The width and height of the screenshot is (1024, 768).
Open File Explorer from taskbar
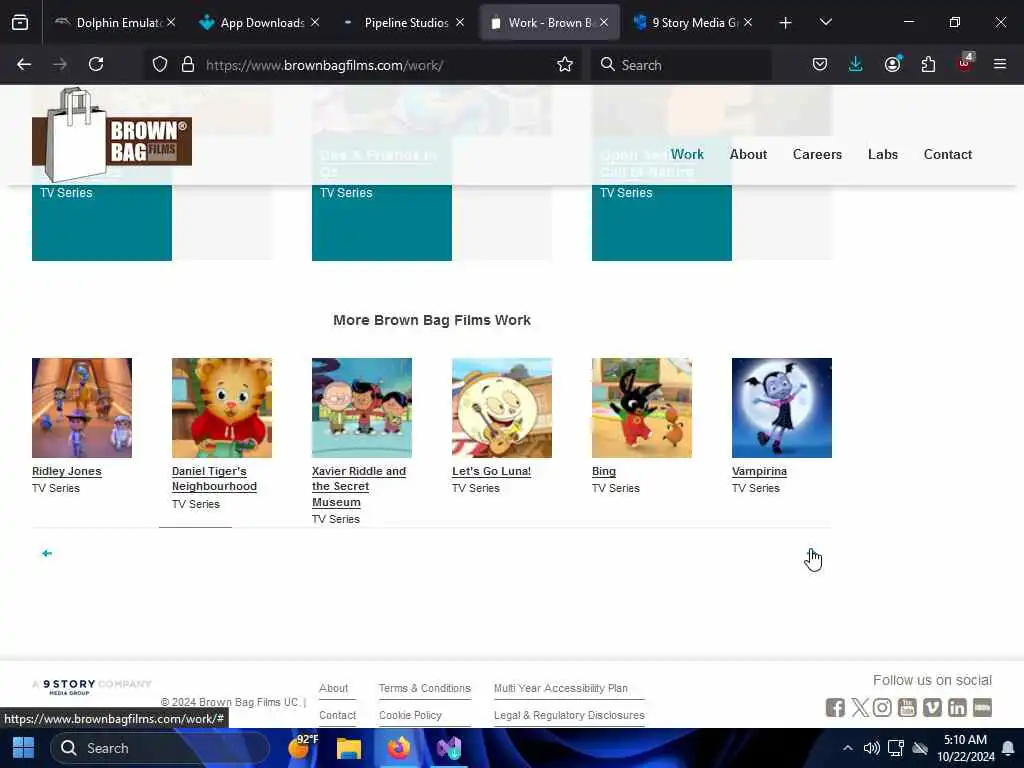coord(349,748)
